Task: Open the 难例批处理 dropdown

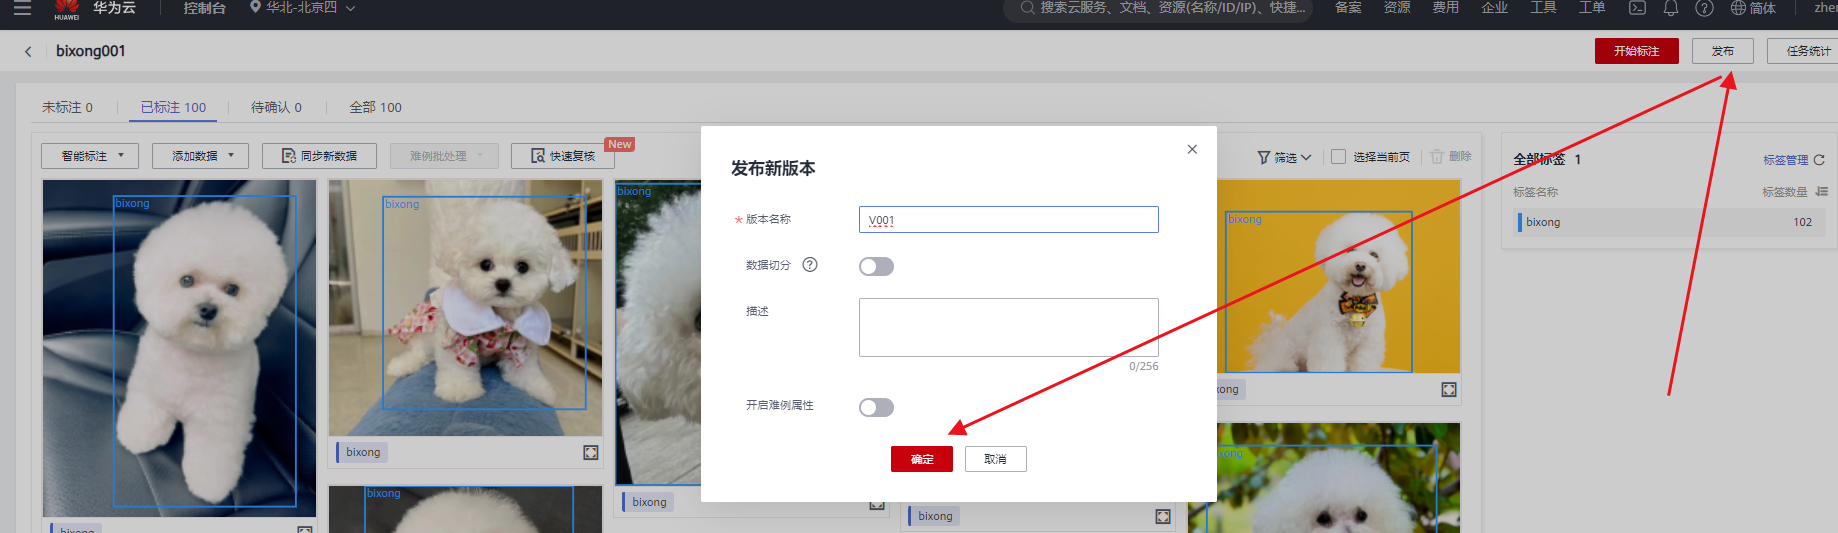Action: click(x=444, y=156)
